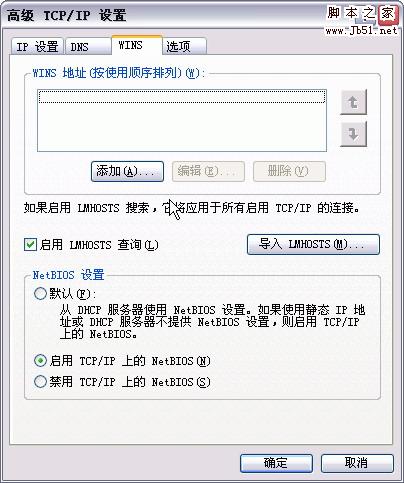Move WINS address up with arrow button

click(353, 102)
